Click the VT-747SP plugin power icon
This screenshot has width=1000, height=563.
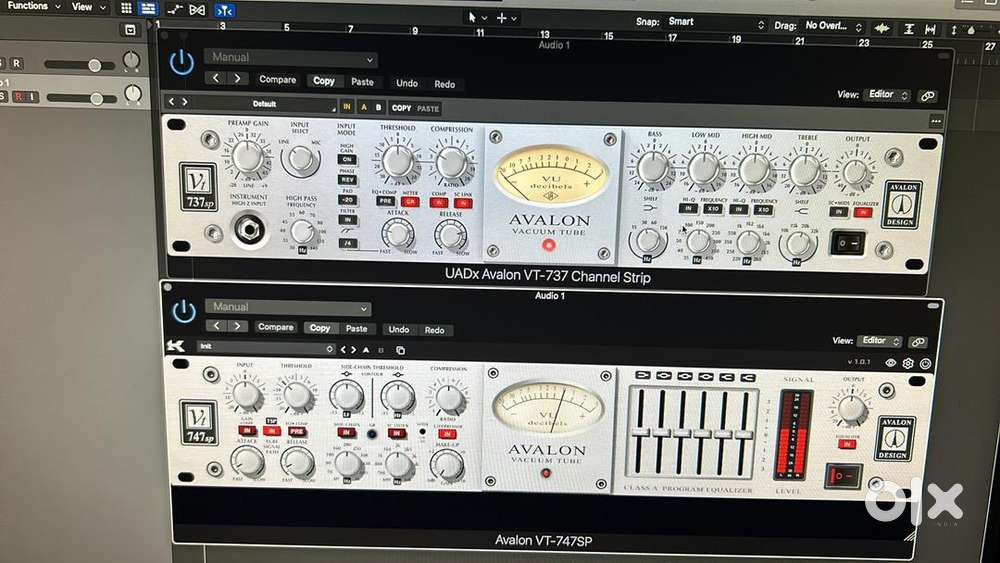184,311
